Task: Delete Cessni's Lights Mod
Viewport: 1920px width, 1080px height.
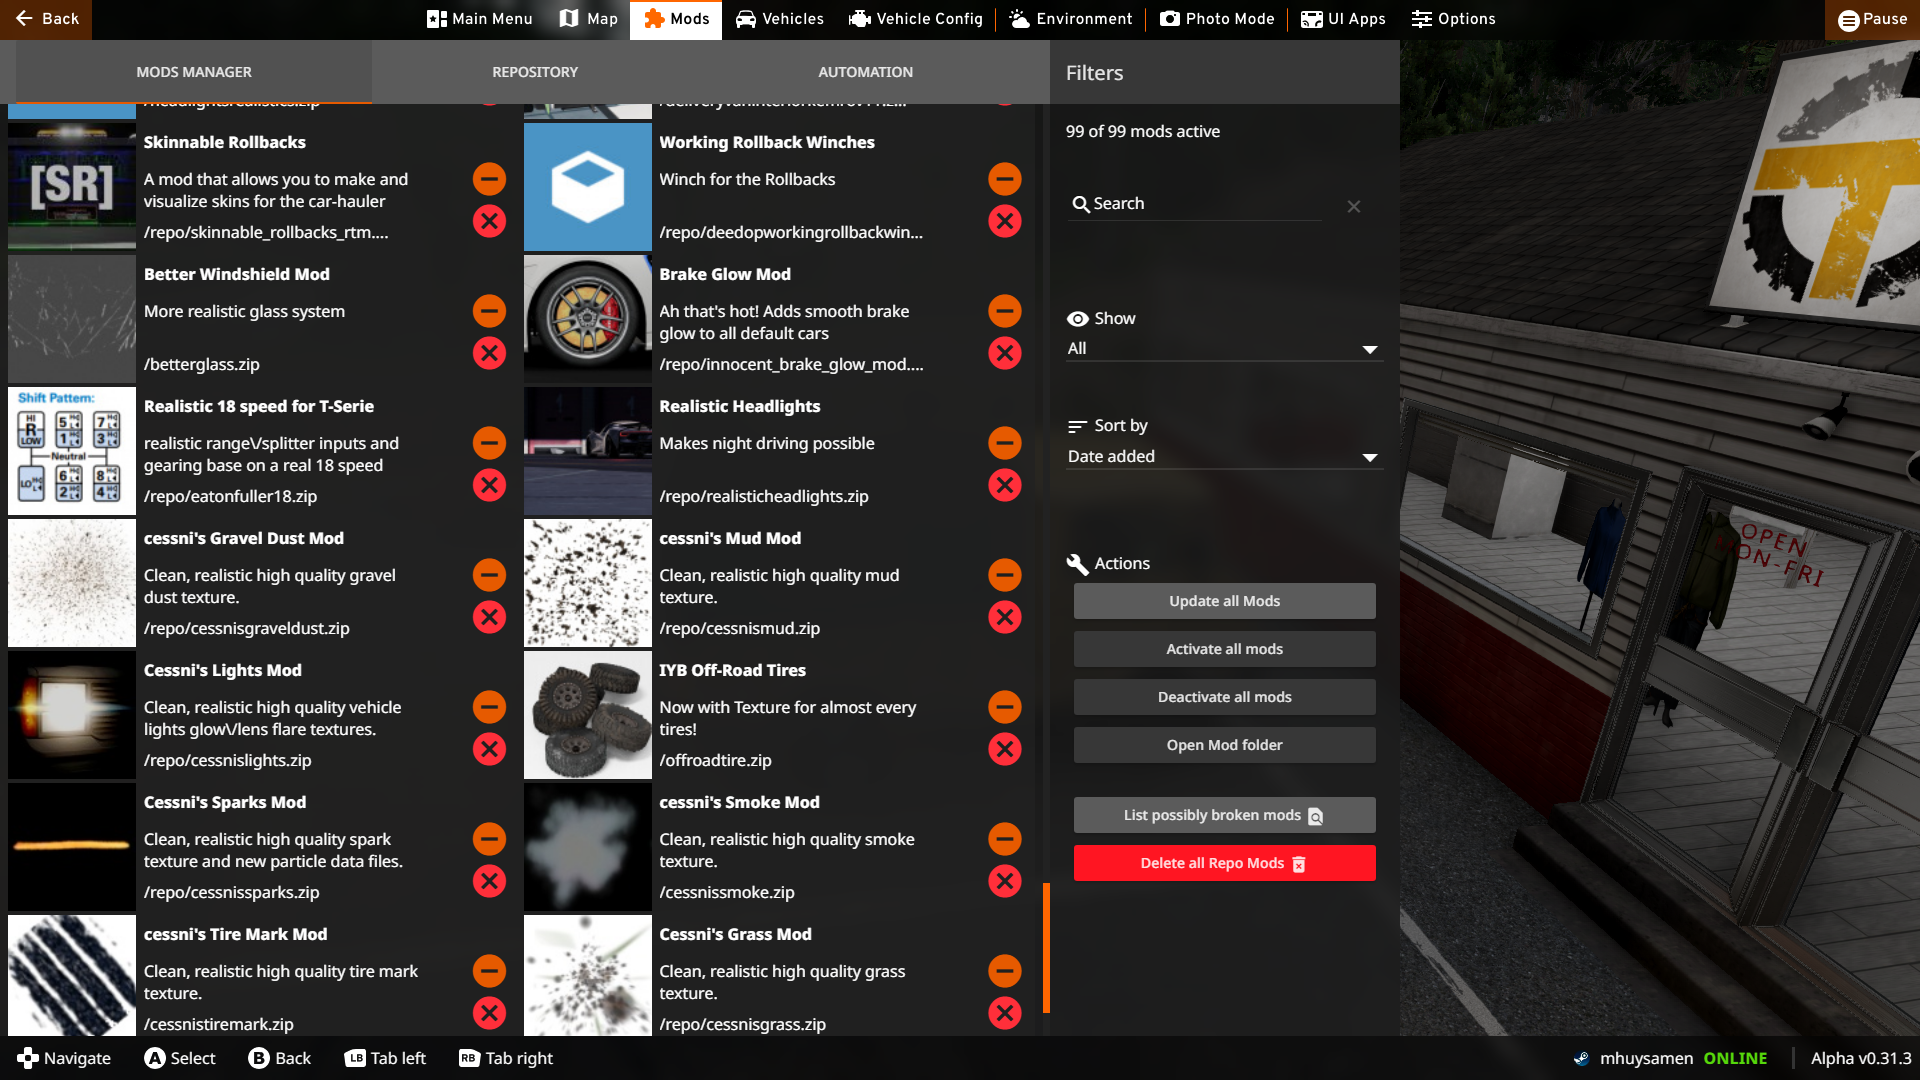Action: [489, 749]
